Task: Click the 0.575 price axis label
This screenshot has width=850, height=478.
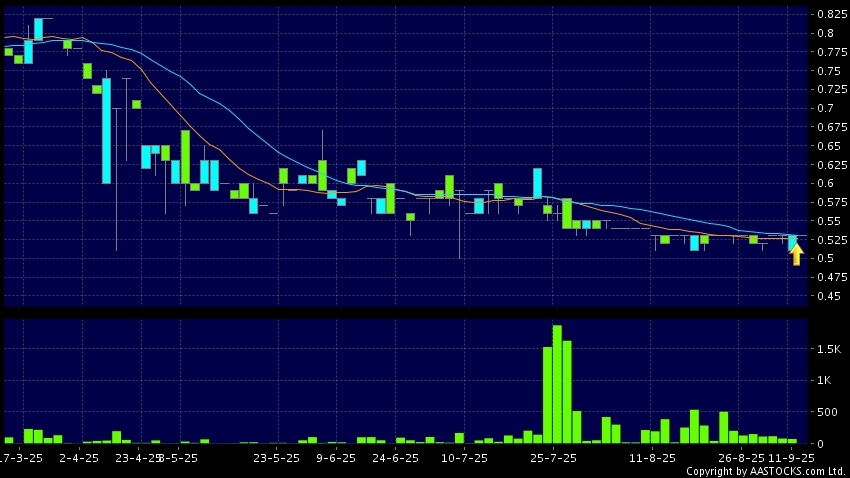Action: click(832, 202)
